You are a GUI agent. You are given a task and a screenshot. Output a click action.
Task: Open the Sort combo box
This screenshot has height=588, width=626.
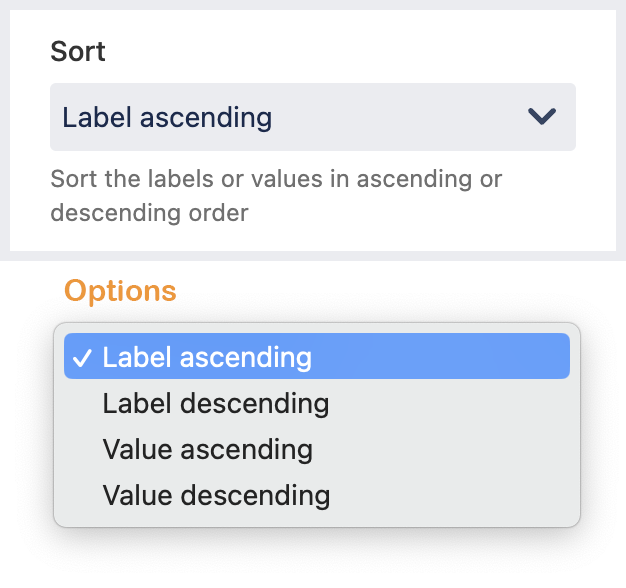tap(312, 117)
